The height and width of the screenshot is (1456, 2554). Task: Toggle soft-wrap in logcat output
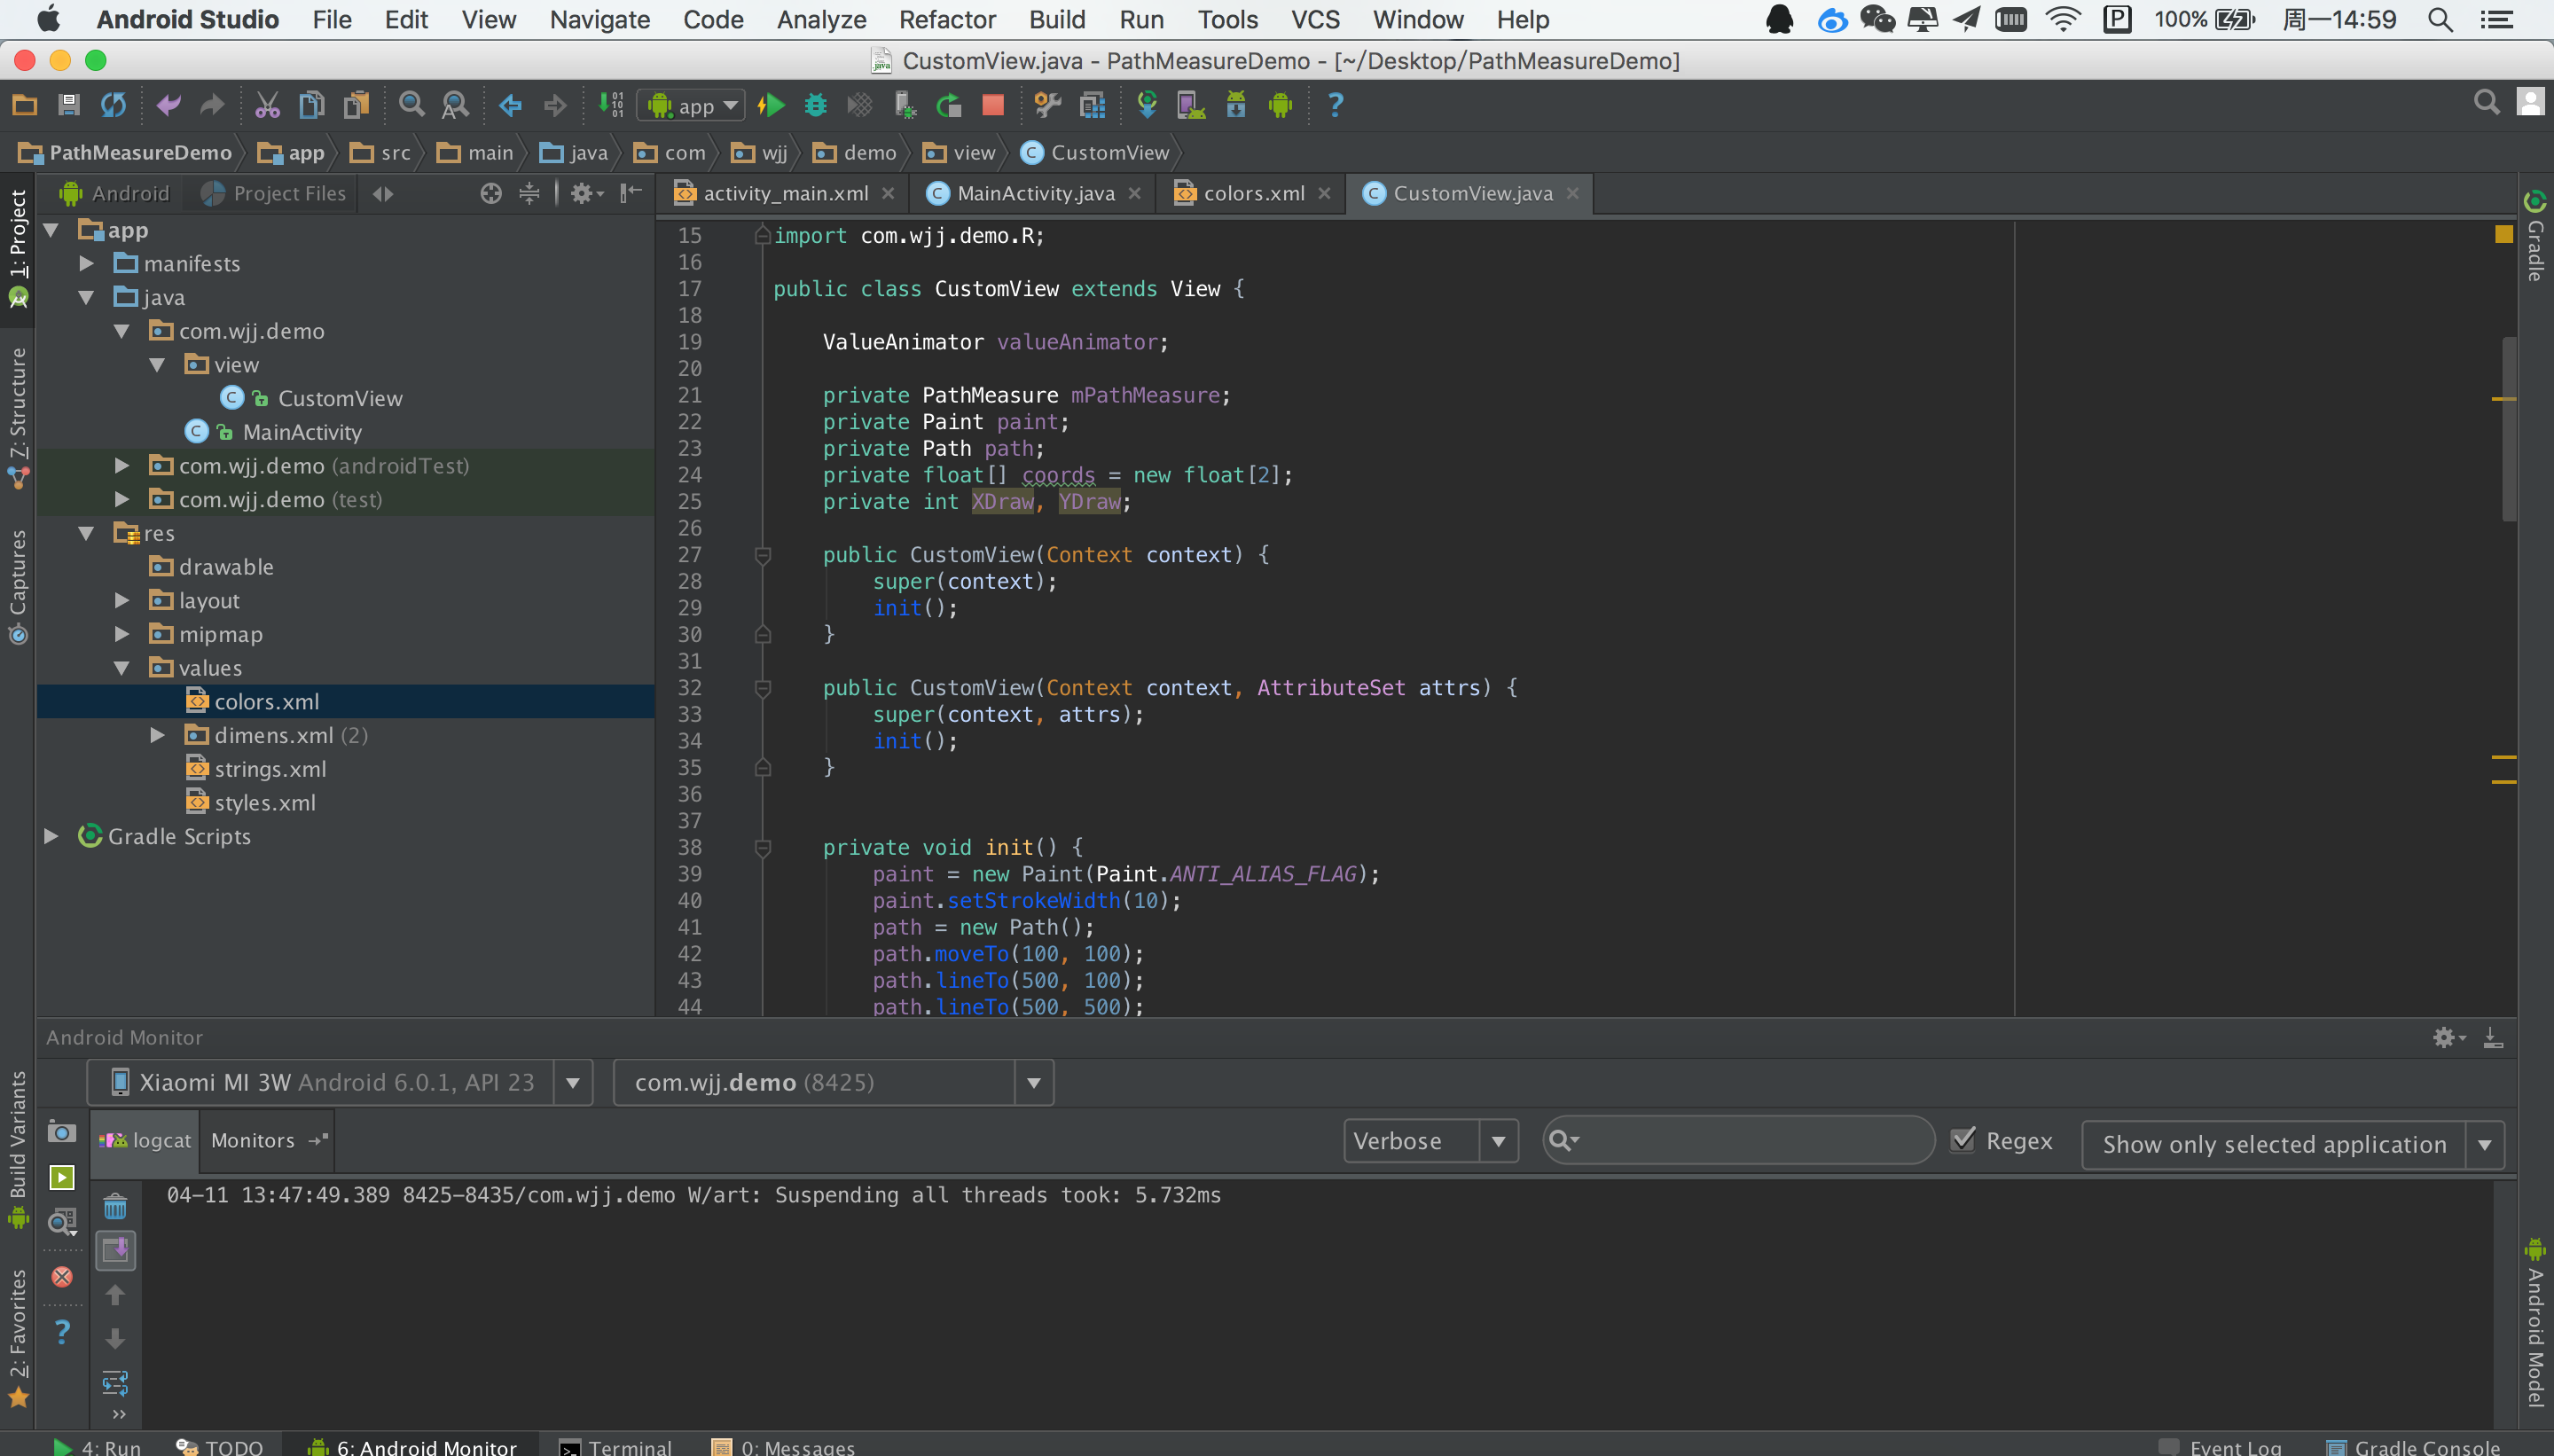coord(115,1383)
